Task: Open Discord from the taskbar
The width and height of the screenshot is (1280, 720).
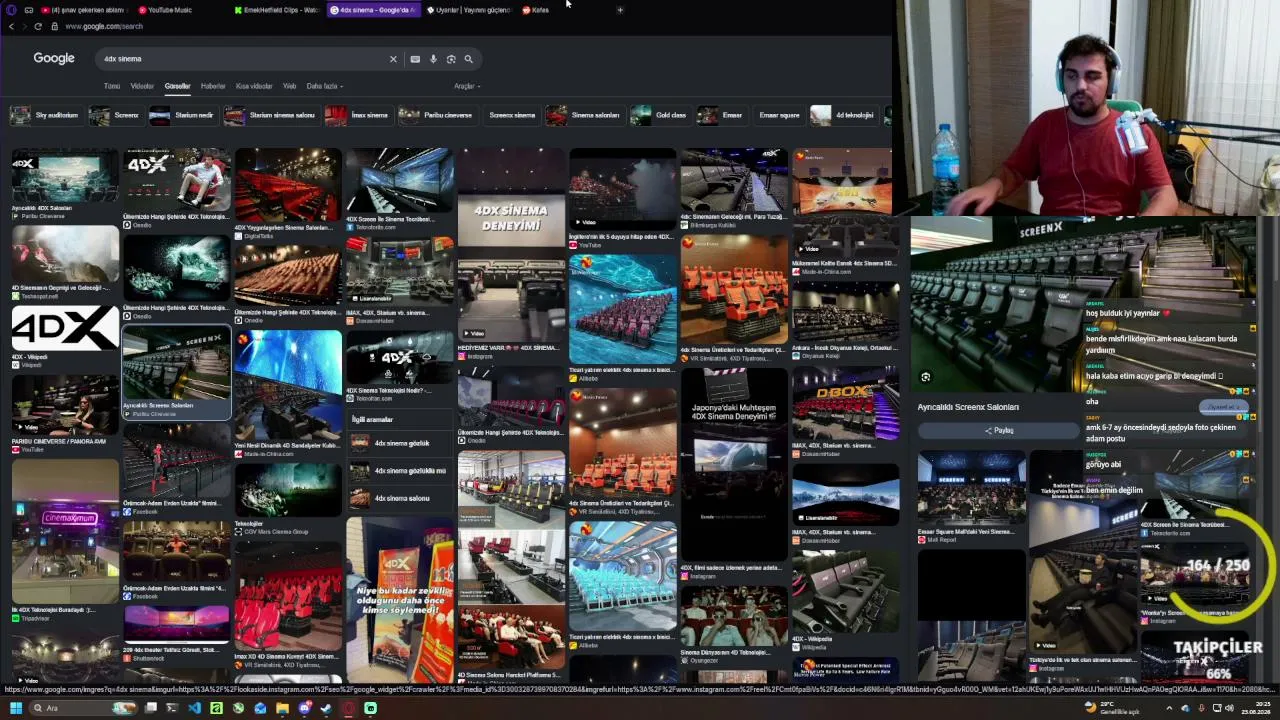Action: pyautogui.click(x=304, y=708)
